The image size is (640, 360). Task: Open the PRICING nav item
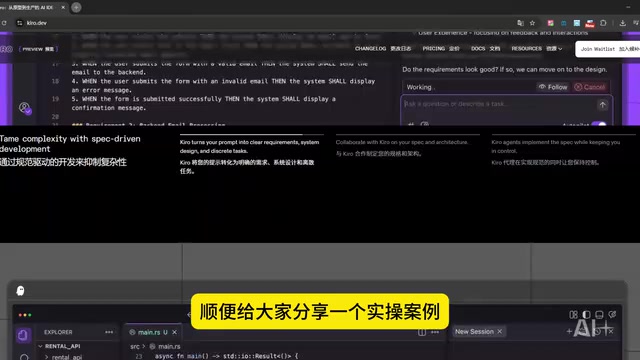tap(441, 49)
